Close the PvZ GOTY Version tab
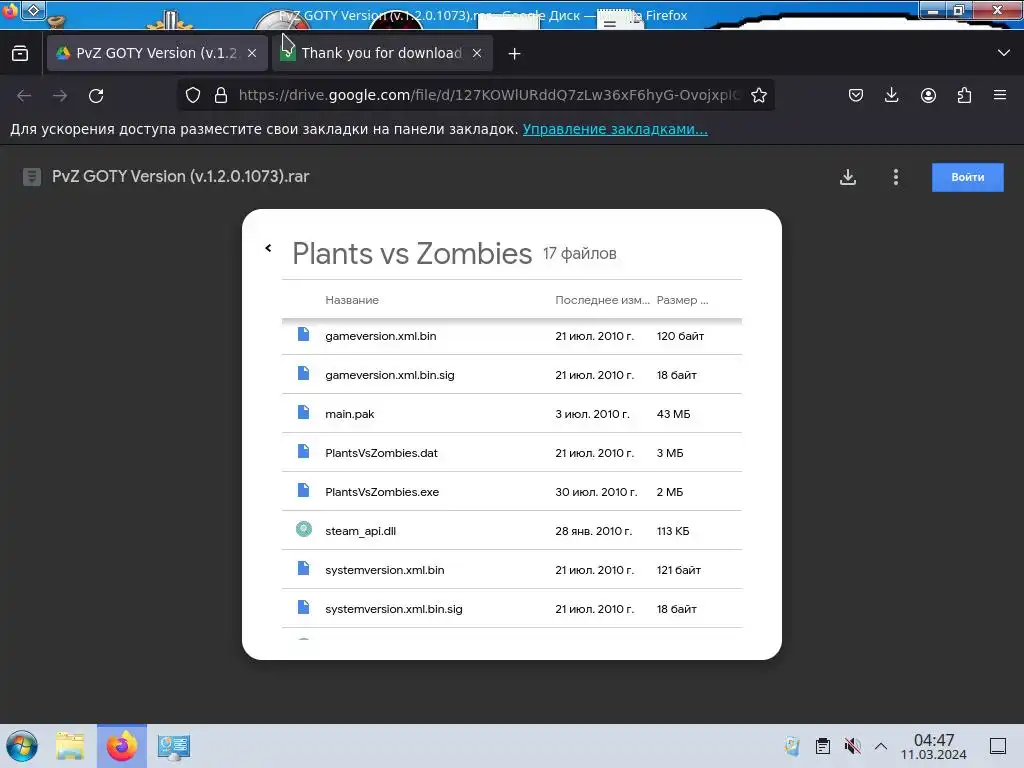 pyautogui.click(x=252, y=53)
